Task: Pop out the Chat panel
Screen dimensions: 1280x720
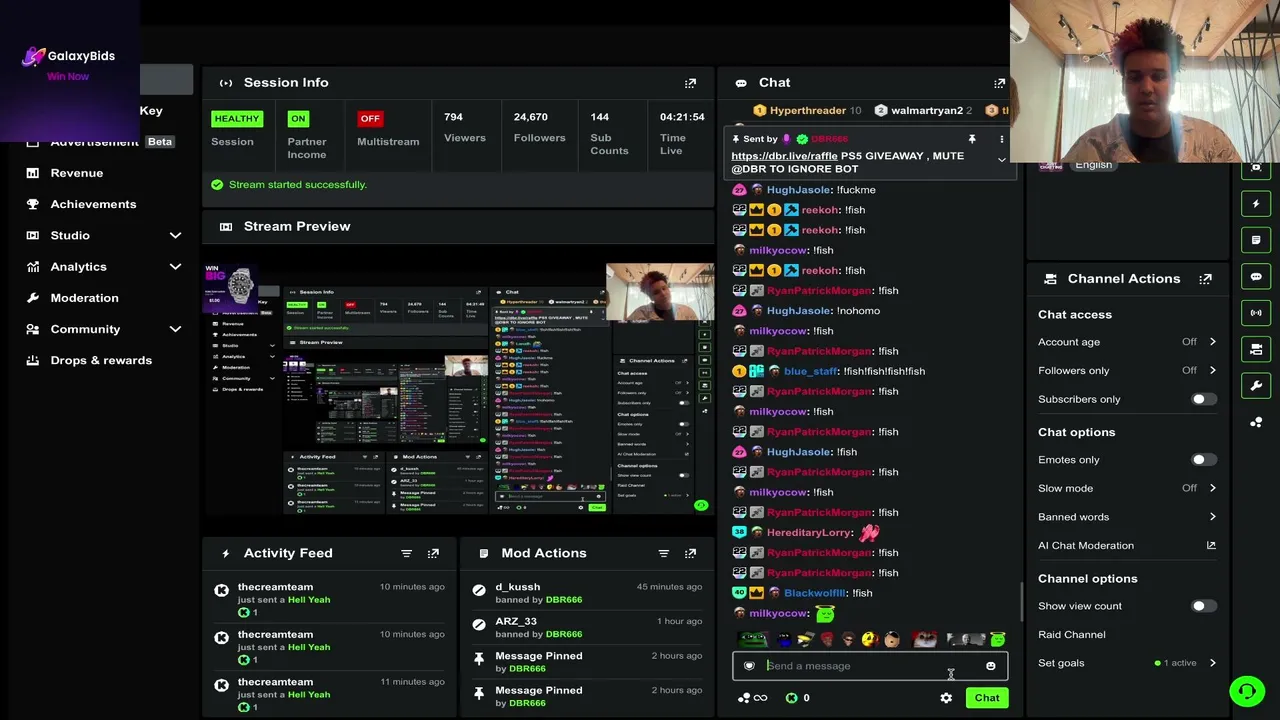Action: coord(999,83)
